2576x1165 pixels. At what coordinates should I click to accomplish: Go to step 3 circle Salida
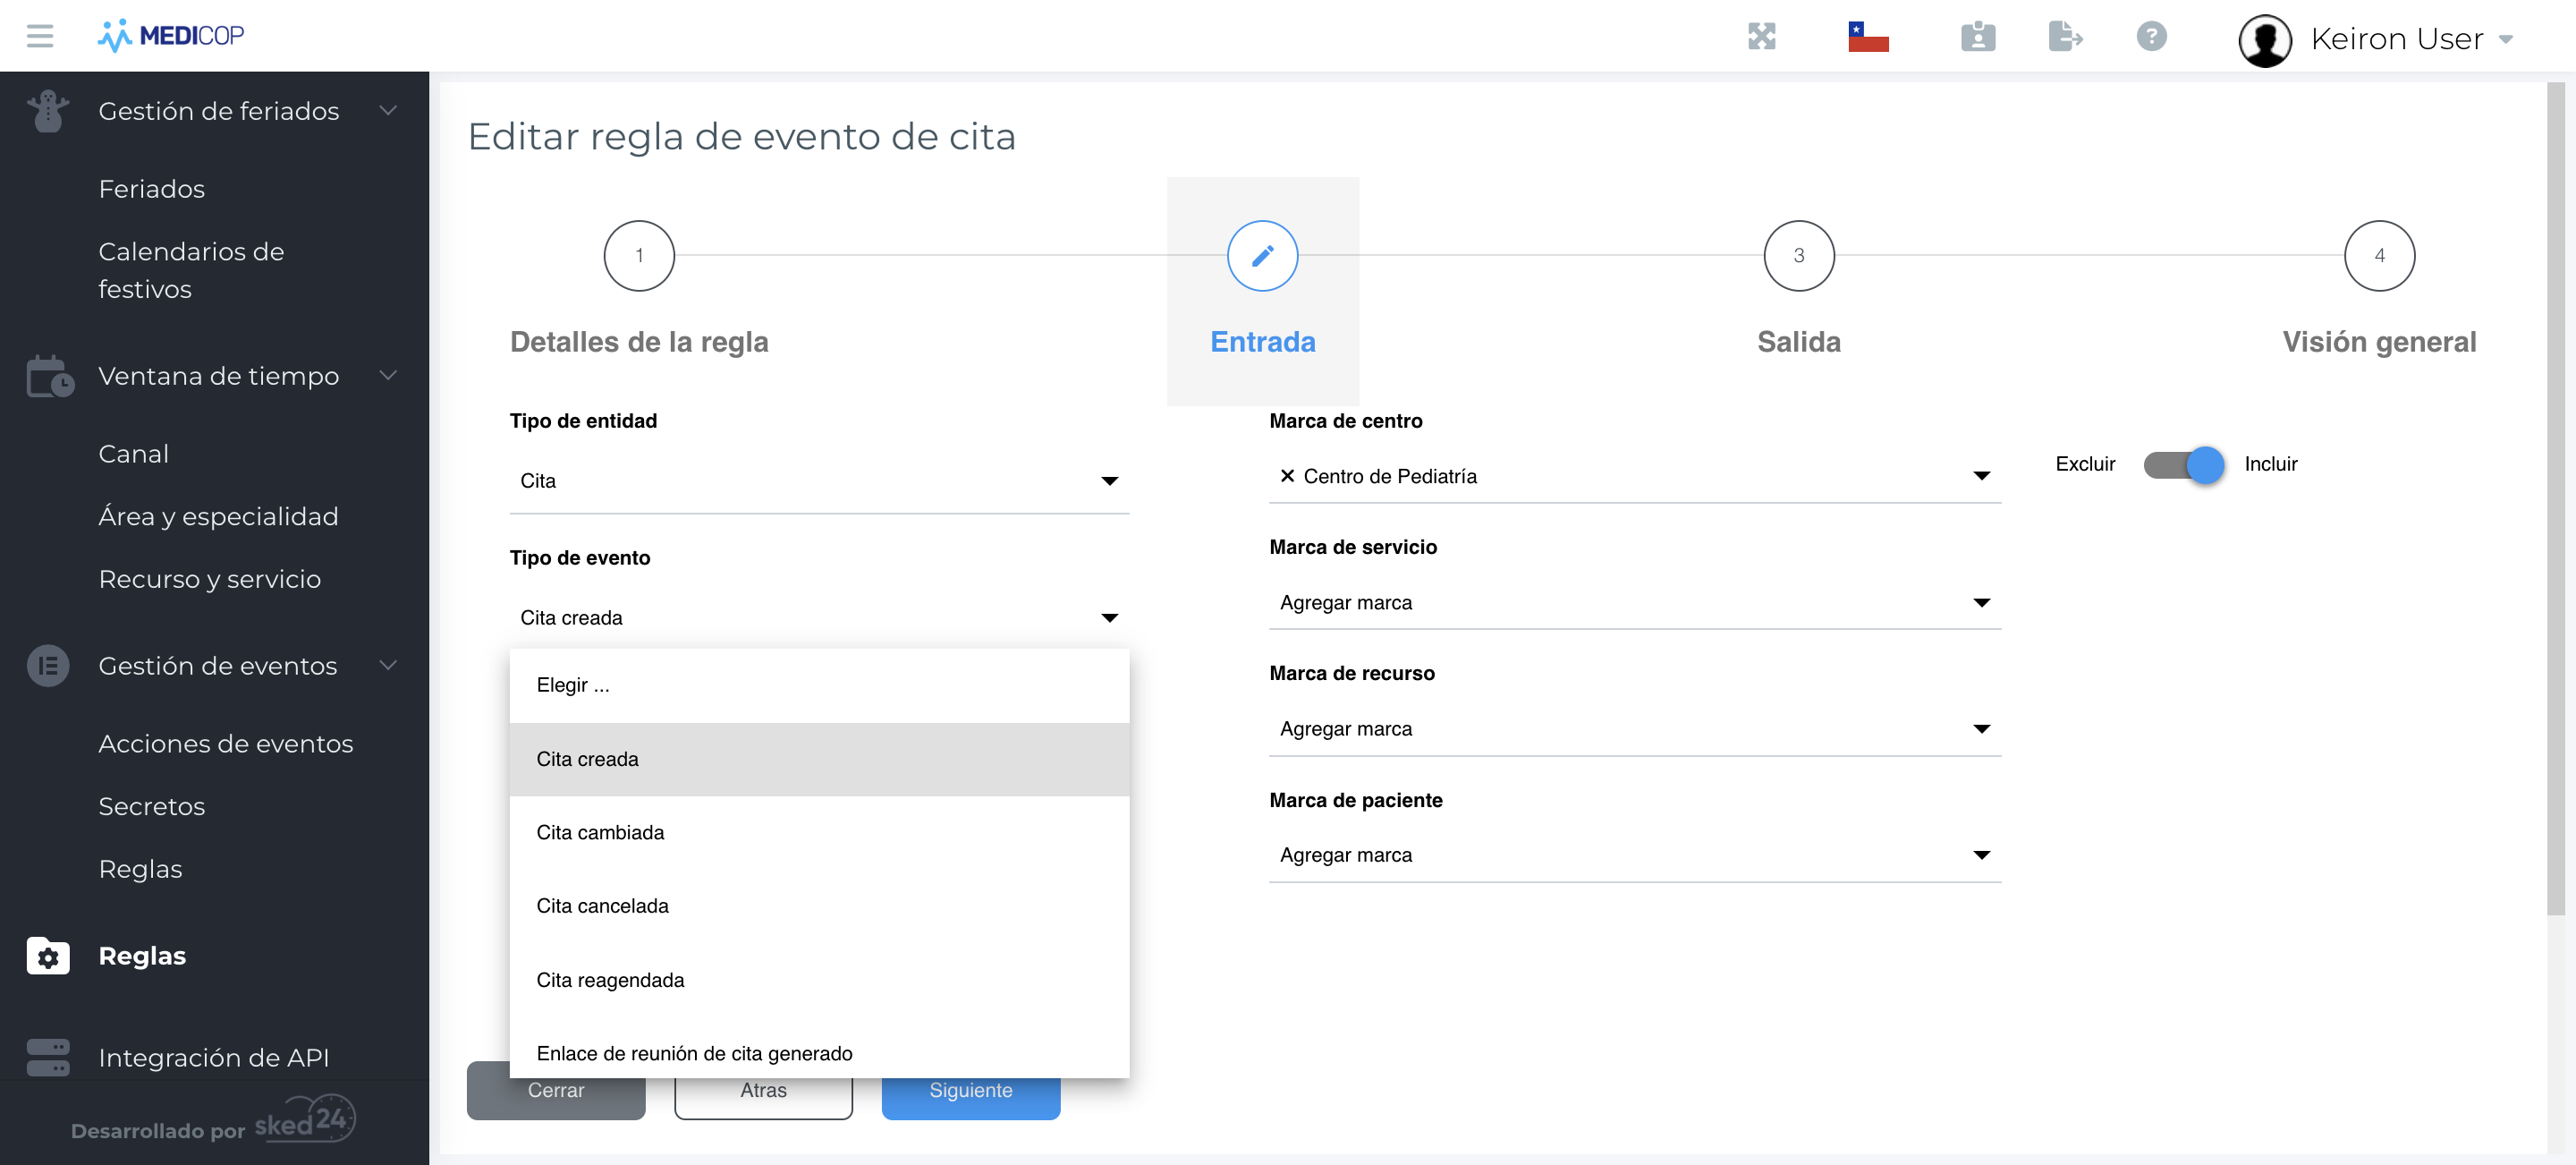click(1798, 256)
